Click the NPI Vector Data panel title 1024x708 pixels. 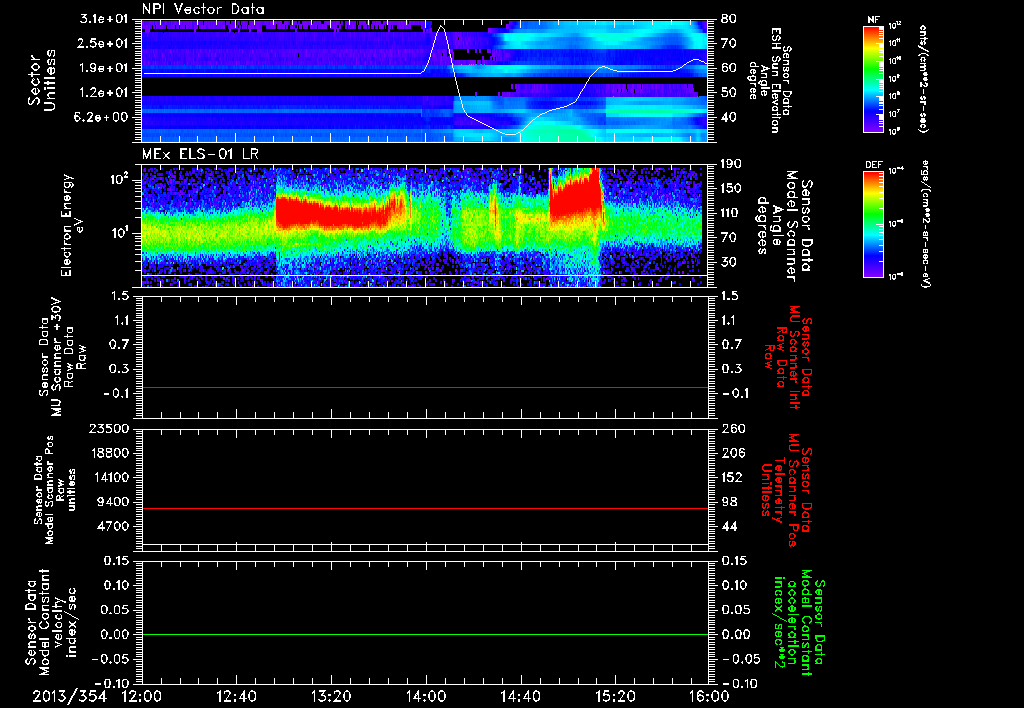(x=203, y=9)
